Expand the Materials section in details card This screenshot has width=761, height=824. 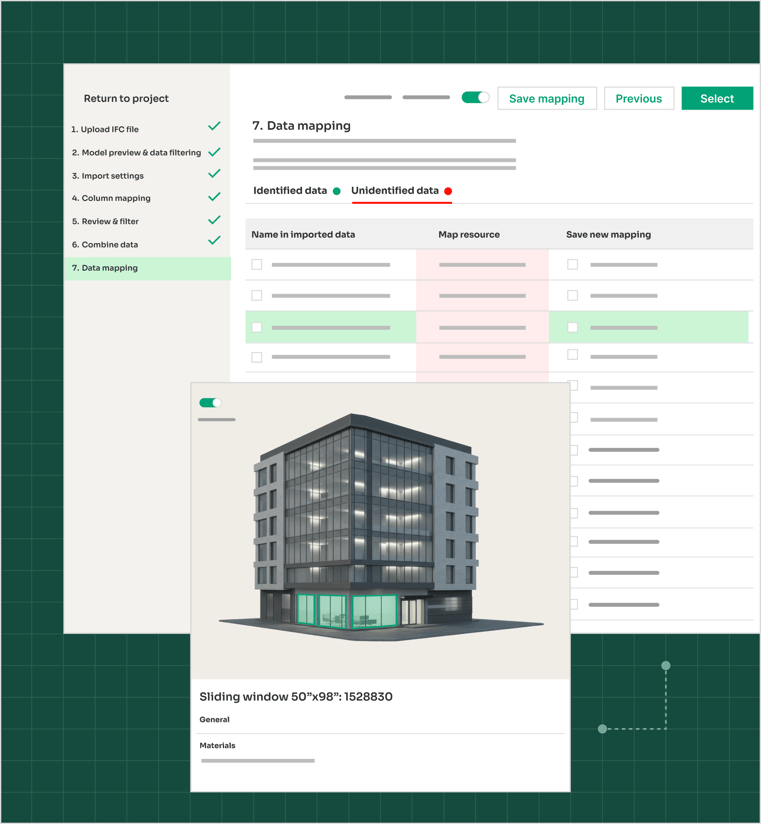[218, 746]
